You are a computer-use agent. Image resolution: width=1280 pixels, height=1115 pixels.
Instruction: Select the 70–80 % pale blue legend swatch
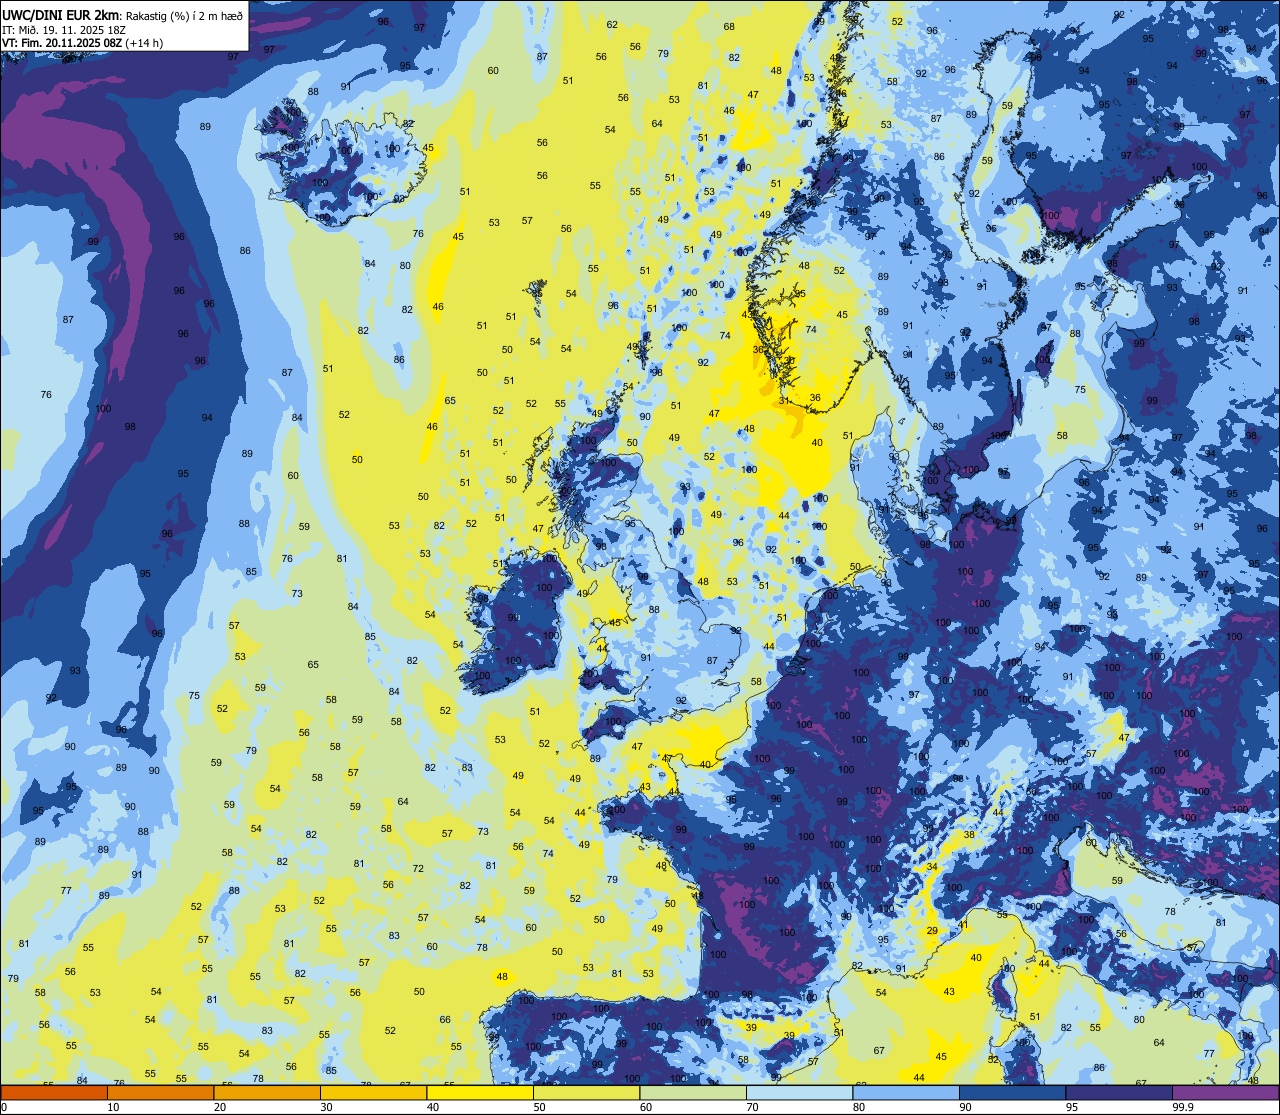799,1092
